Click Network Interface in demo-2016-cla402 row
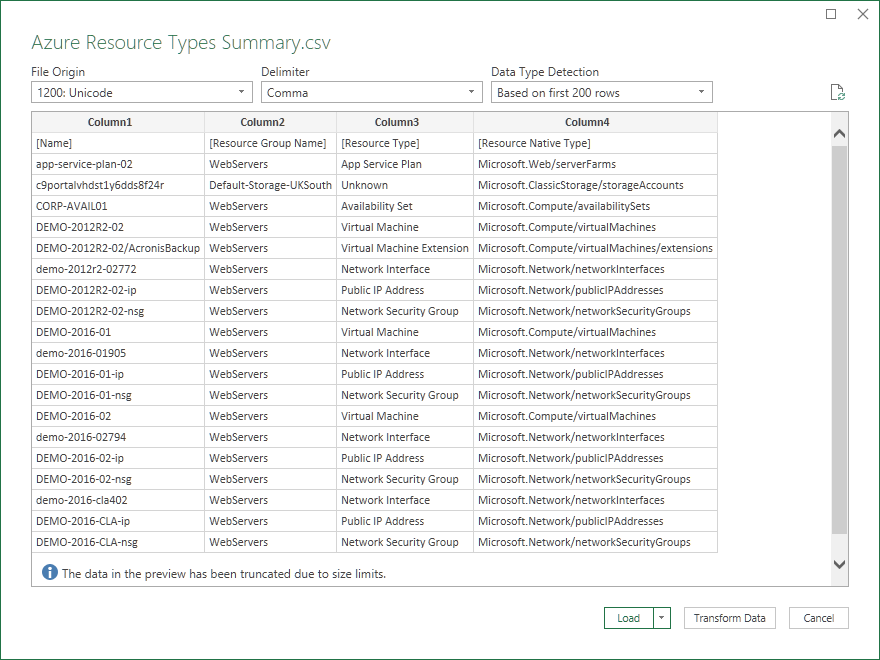Screen dimensions: 880x660 coord(405,500)
